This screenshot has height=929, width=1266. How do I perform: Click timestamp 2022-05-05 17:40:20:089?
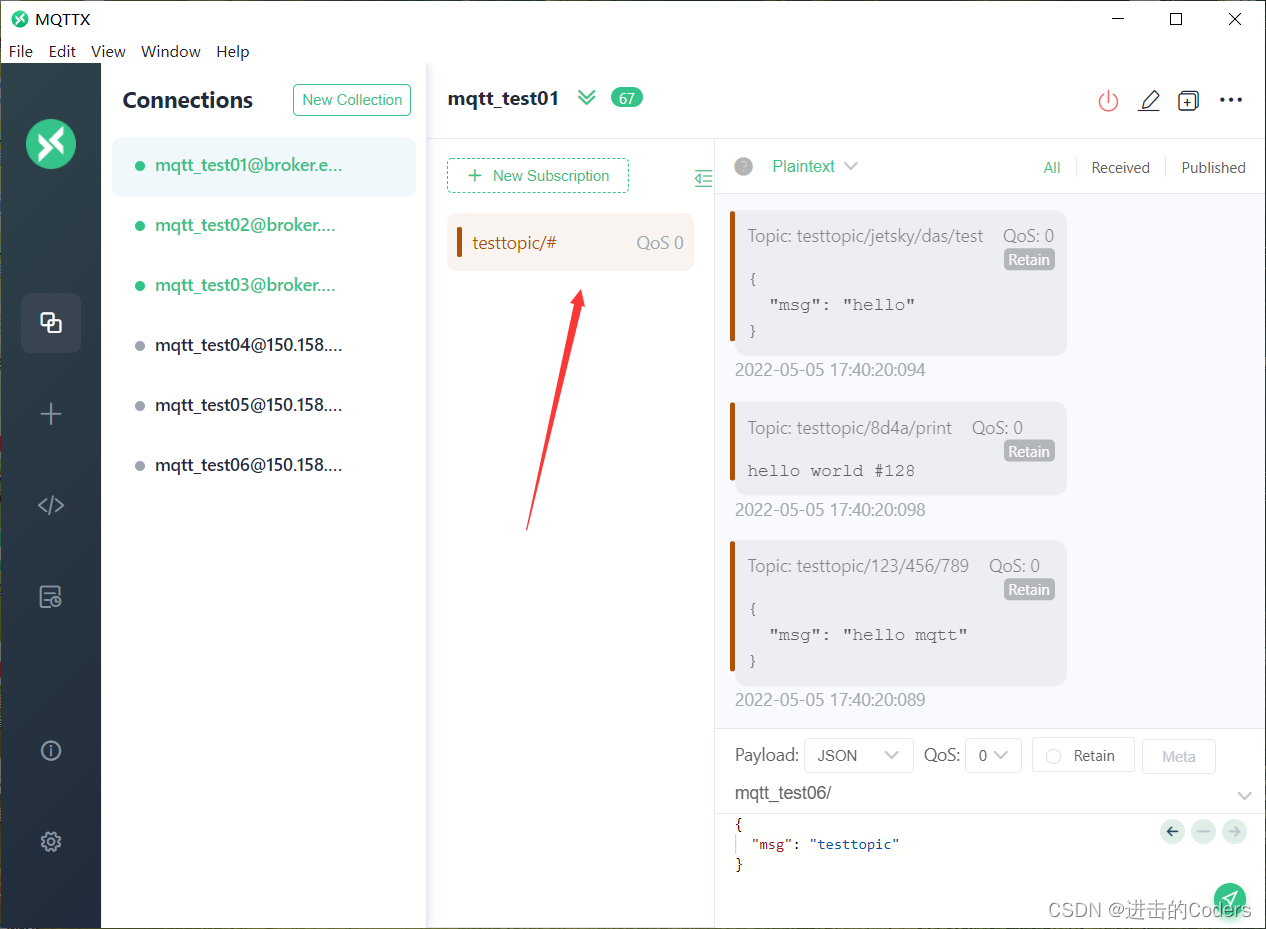pyautogui.click(x=830, y=700)
